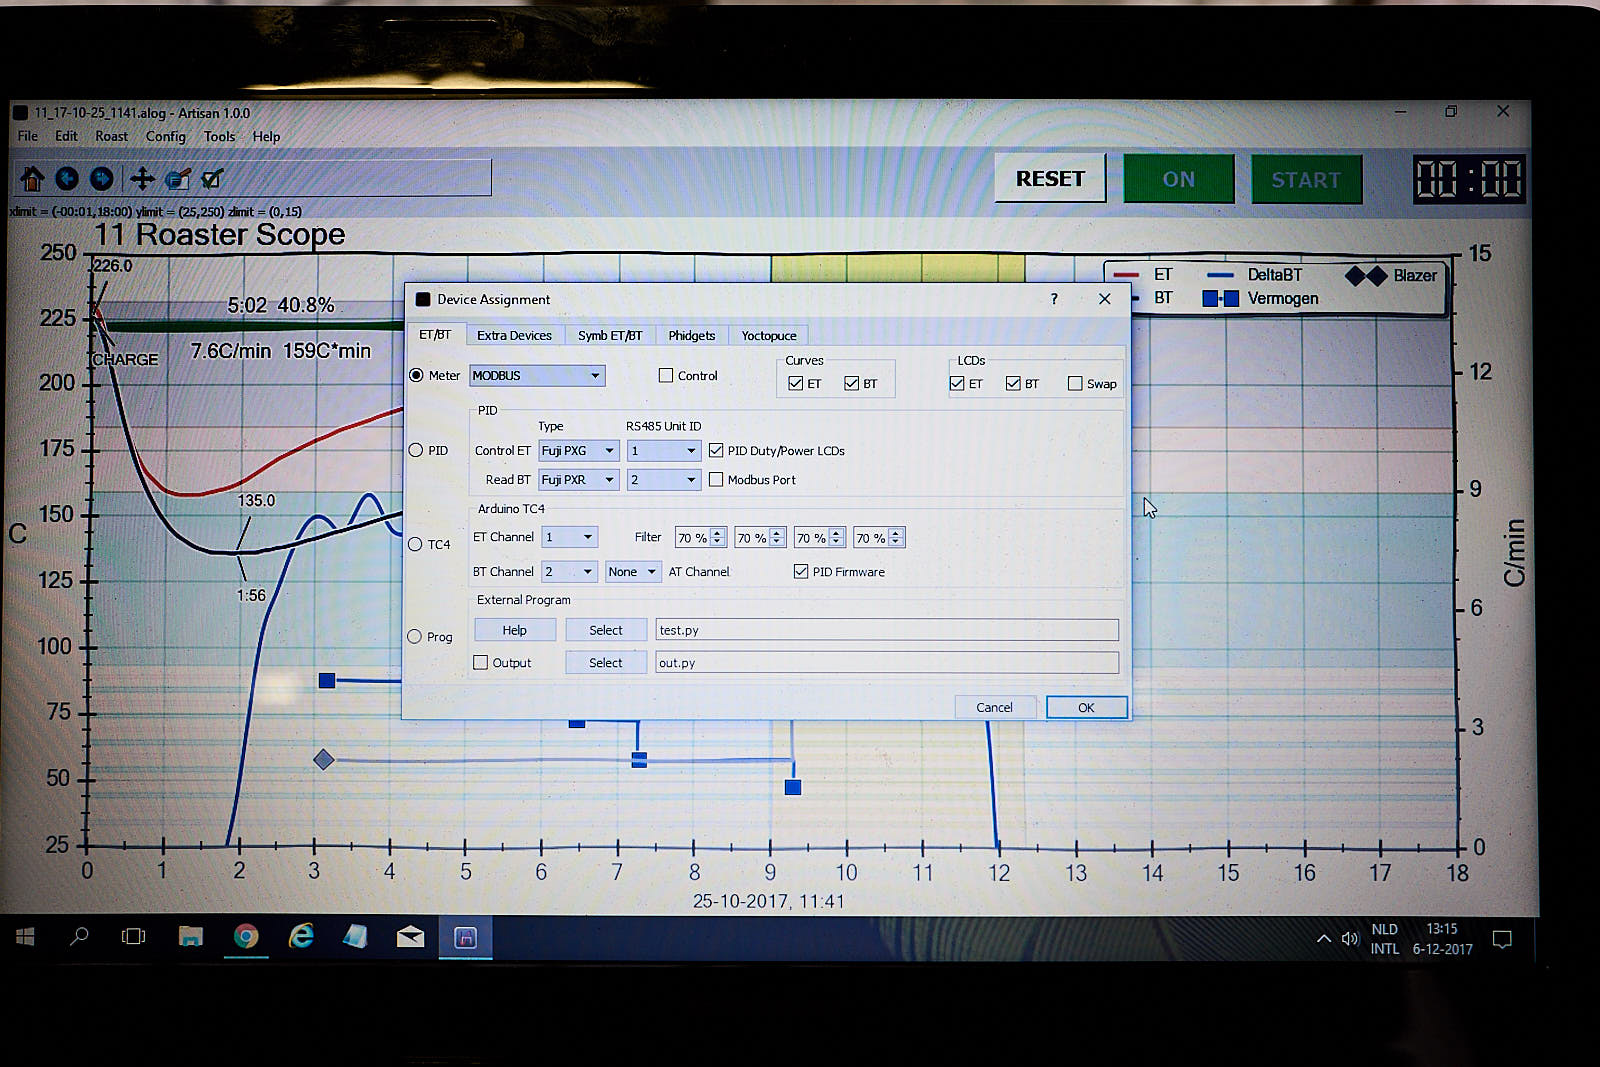Open Chrome from the taskbar
The height and width of the screenshot is (1067, 1600).
pos(246,937)
